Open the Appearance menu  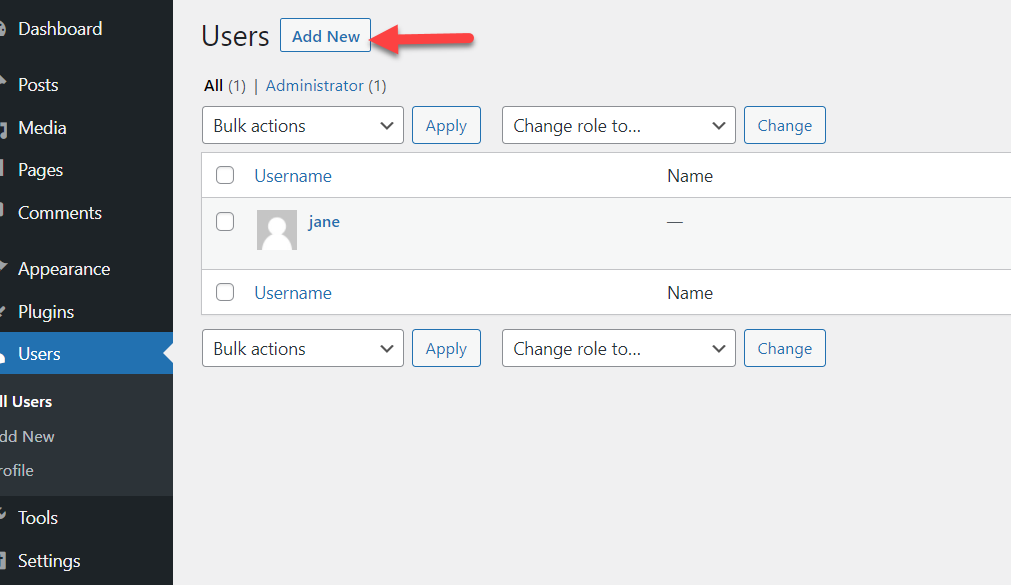[x=64, y=269]
